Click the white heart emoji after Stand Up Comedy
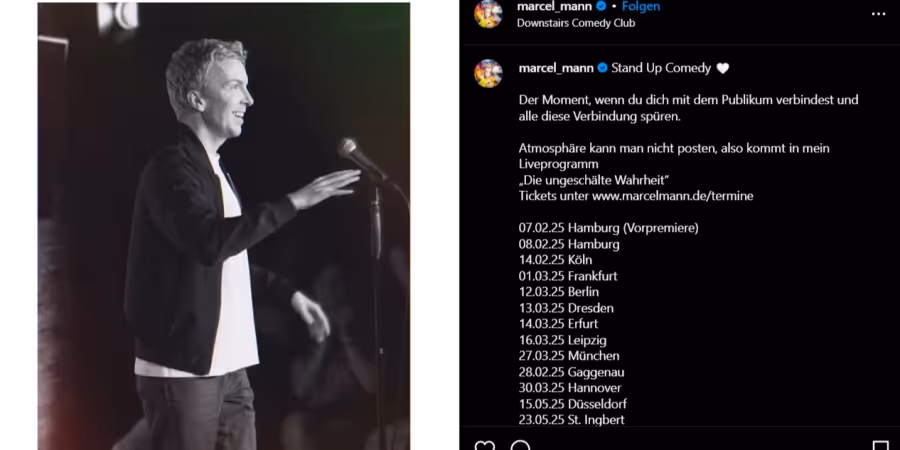The width and height of the screenshot is (900, 450). (723, 68)
